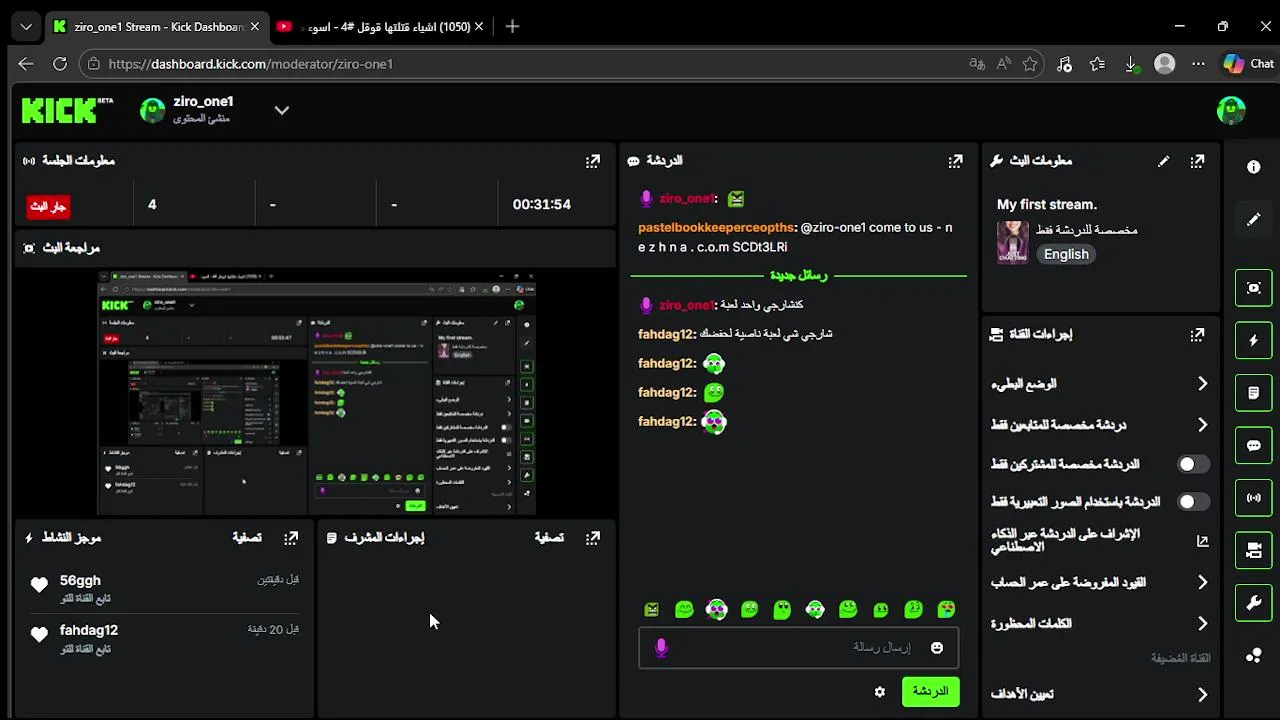Click the KICK logo
Image resolution: width=1280 pixels, height=720 pixels.
66,110
